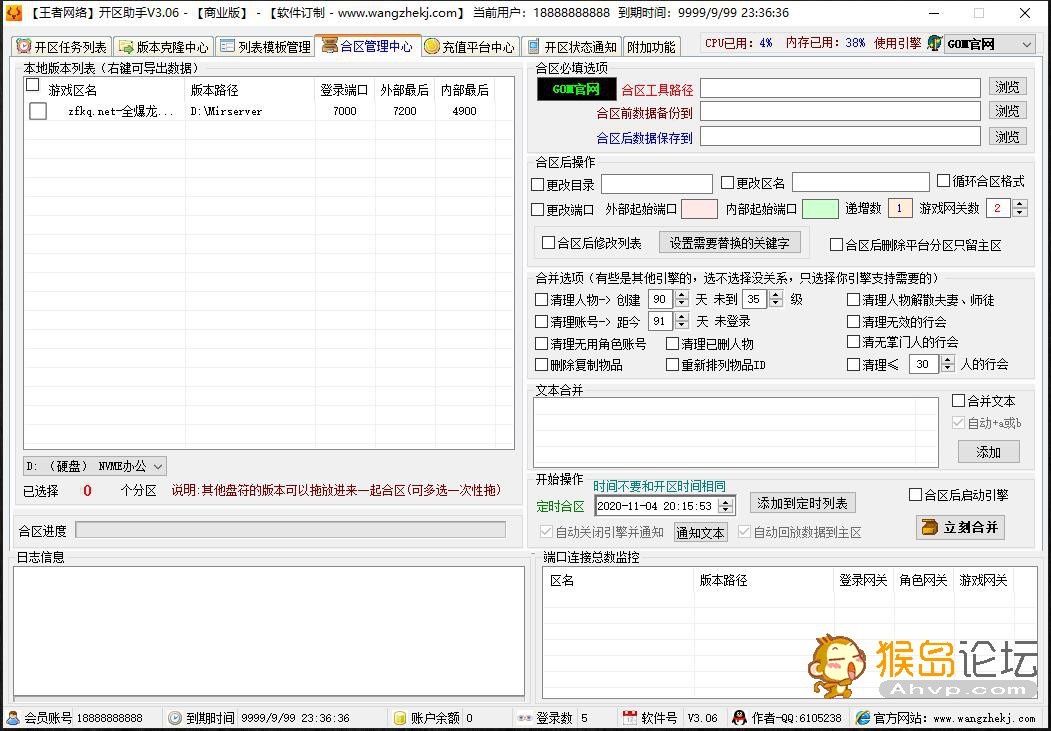Click inside the 文本合并 text area

point(735,432)
